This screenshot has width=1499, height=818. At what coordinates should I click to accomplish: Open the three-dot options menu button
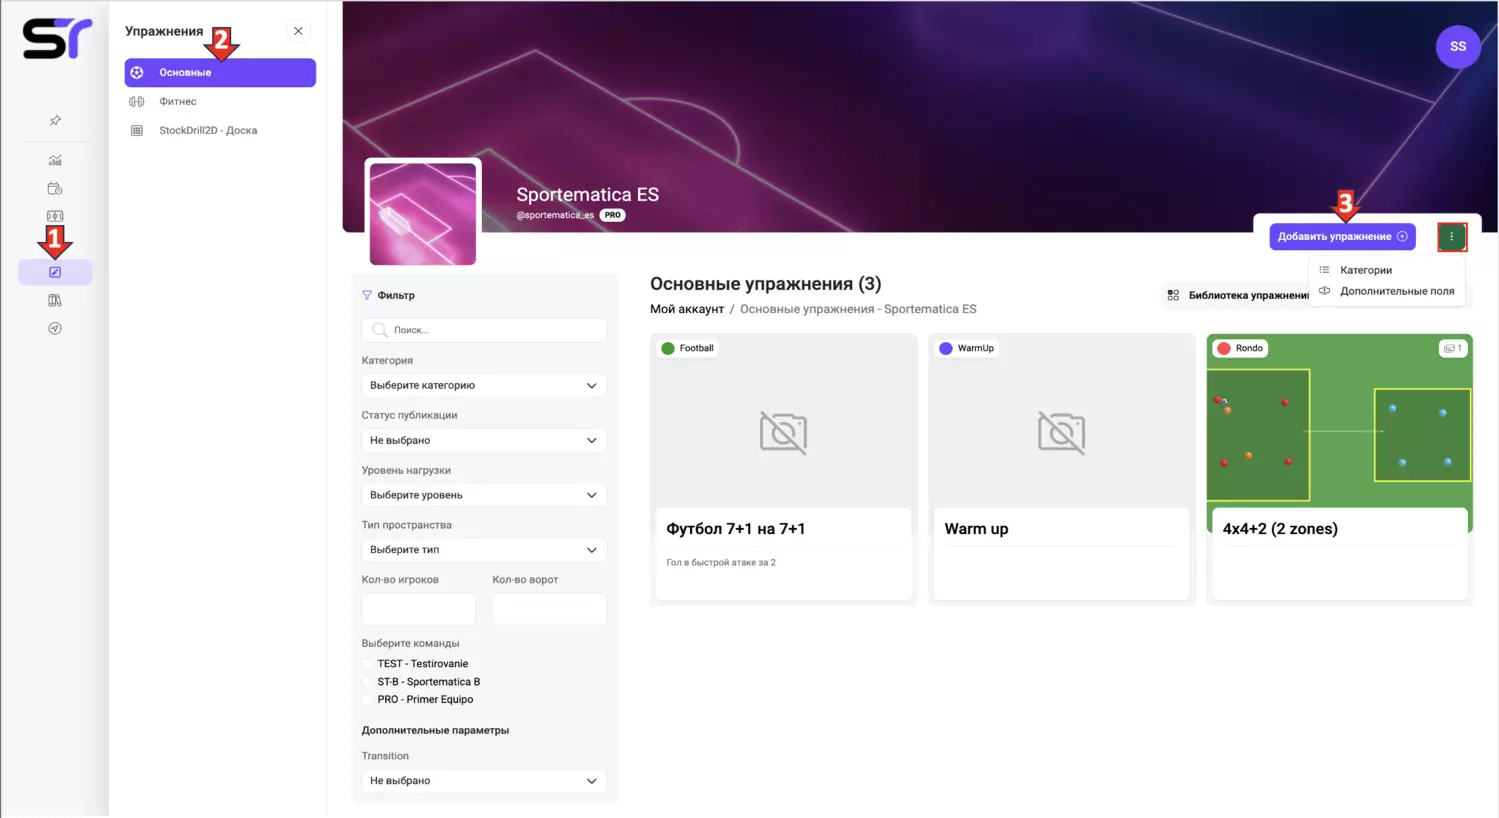click(1452, 236)
